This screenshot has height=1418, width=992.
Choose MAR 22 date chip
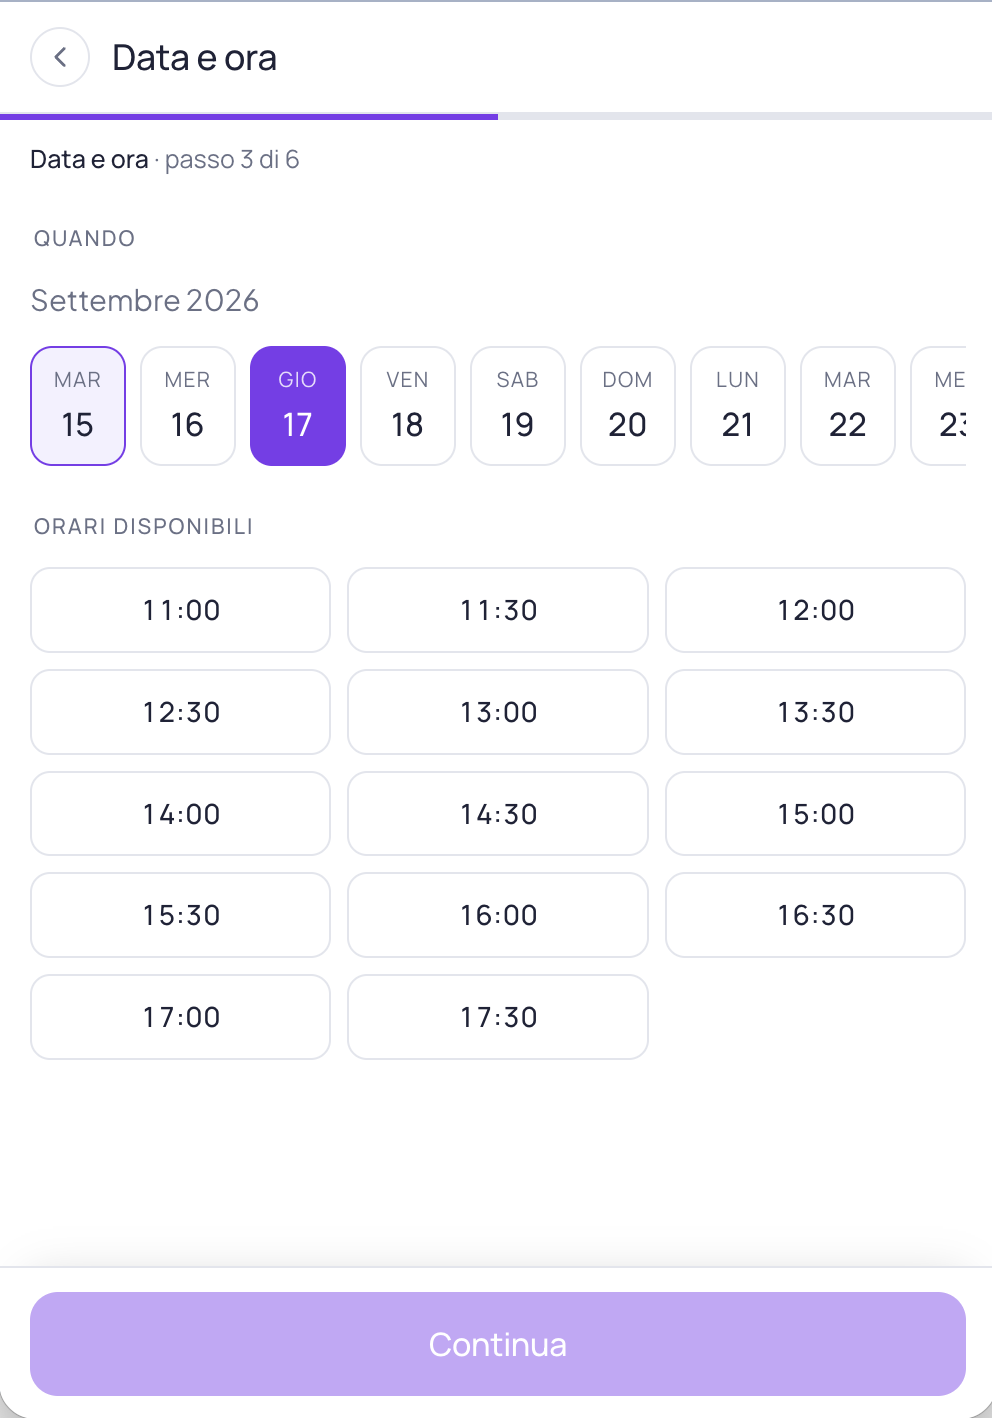(x=848, y=406)
